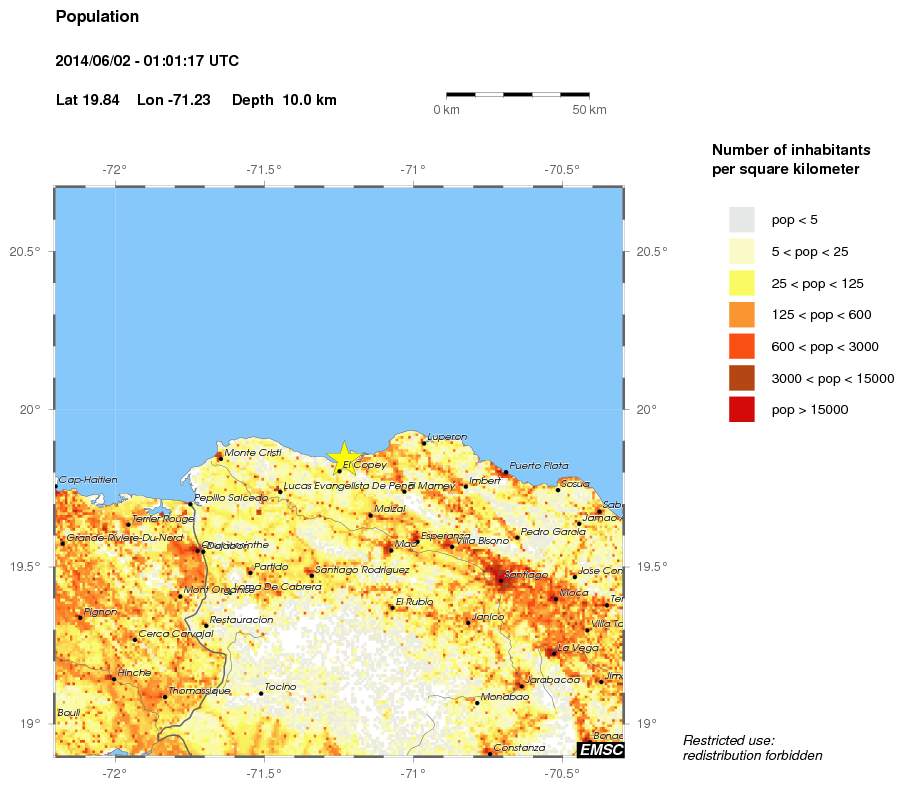The height and width of the screenshot is (788, 904).
Task: Click the 'Population' title text
Action: [98, 17]
